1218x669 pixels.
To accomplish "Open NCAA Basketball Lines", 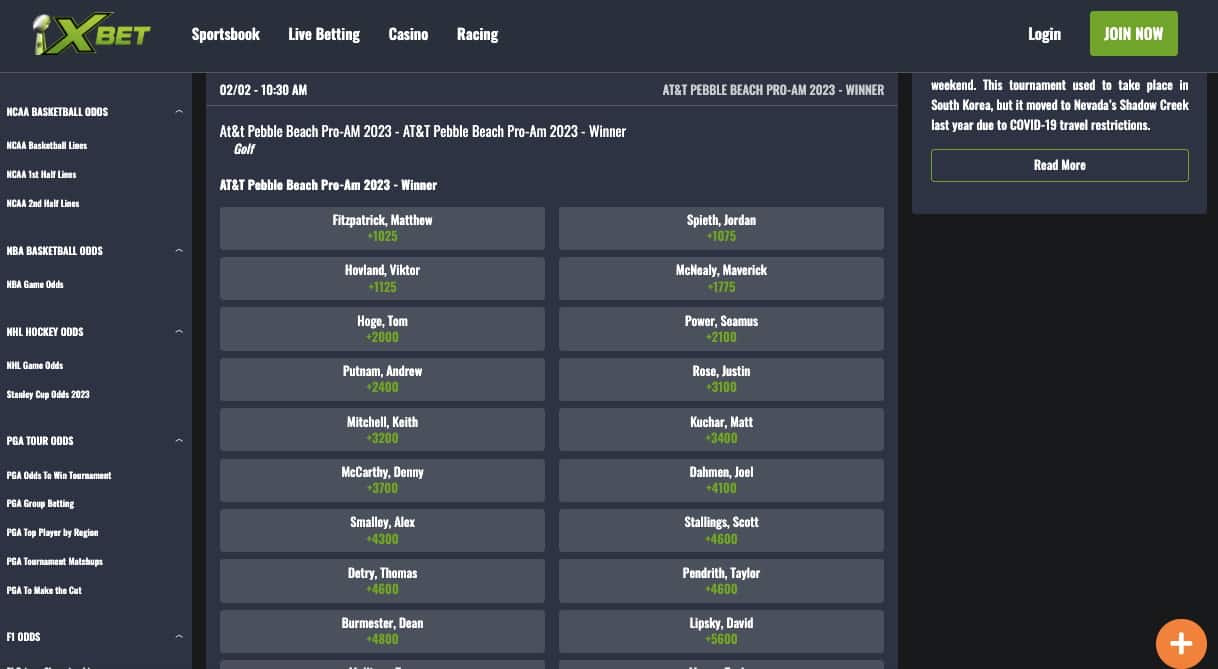I will [x=47, y=146].
